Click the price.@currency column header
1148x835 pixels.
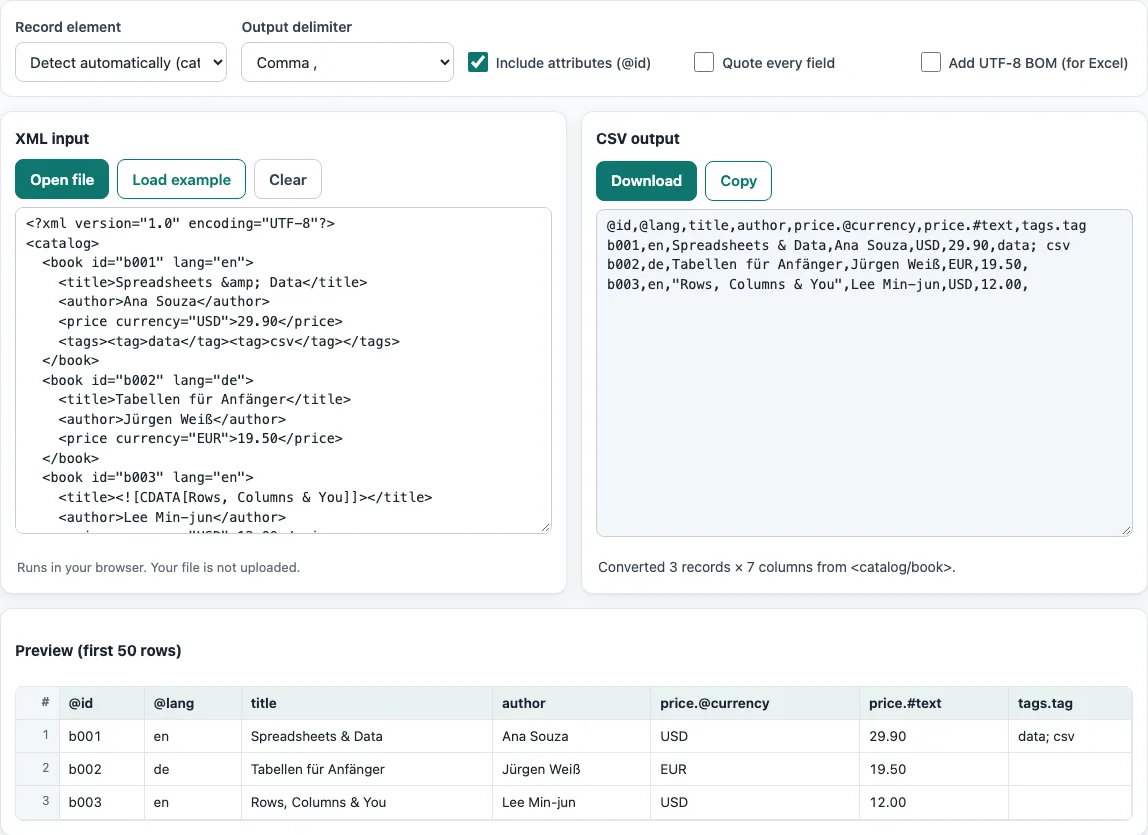[756, 703]
